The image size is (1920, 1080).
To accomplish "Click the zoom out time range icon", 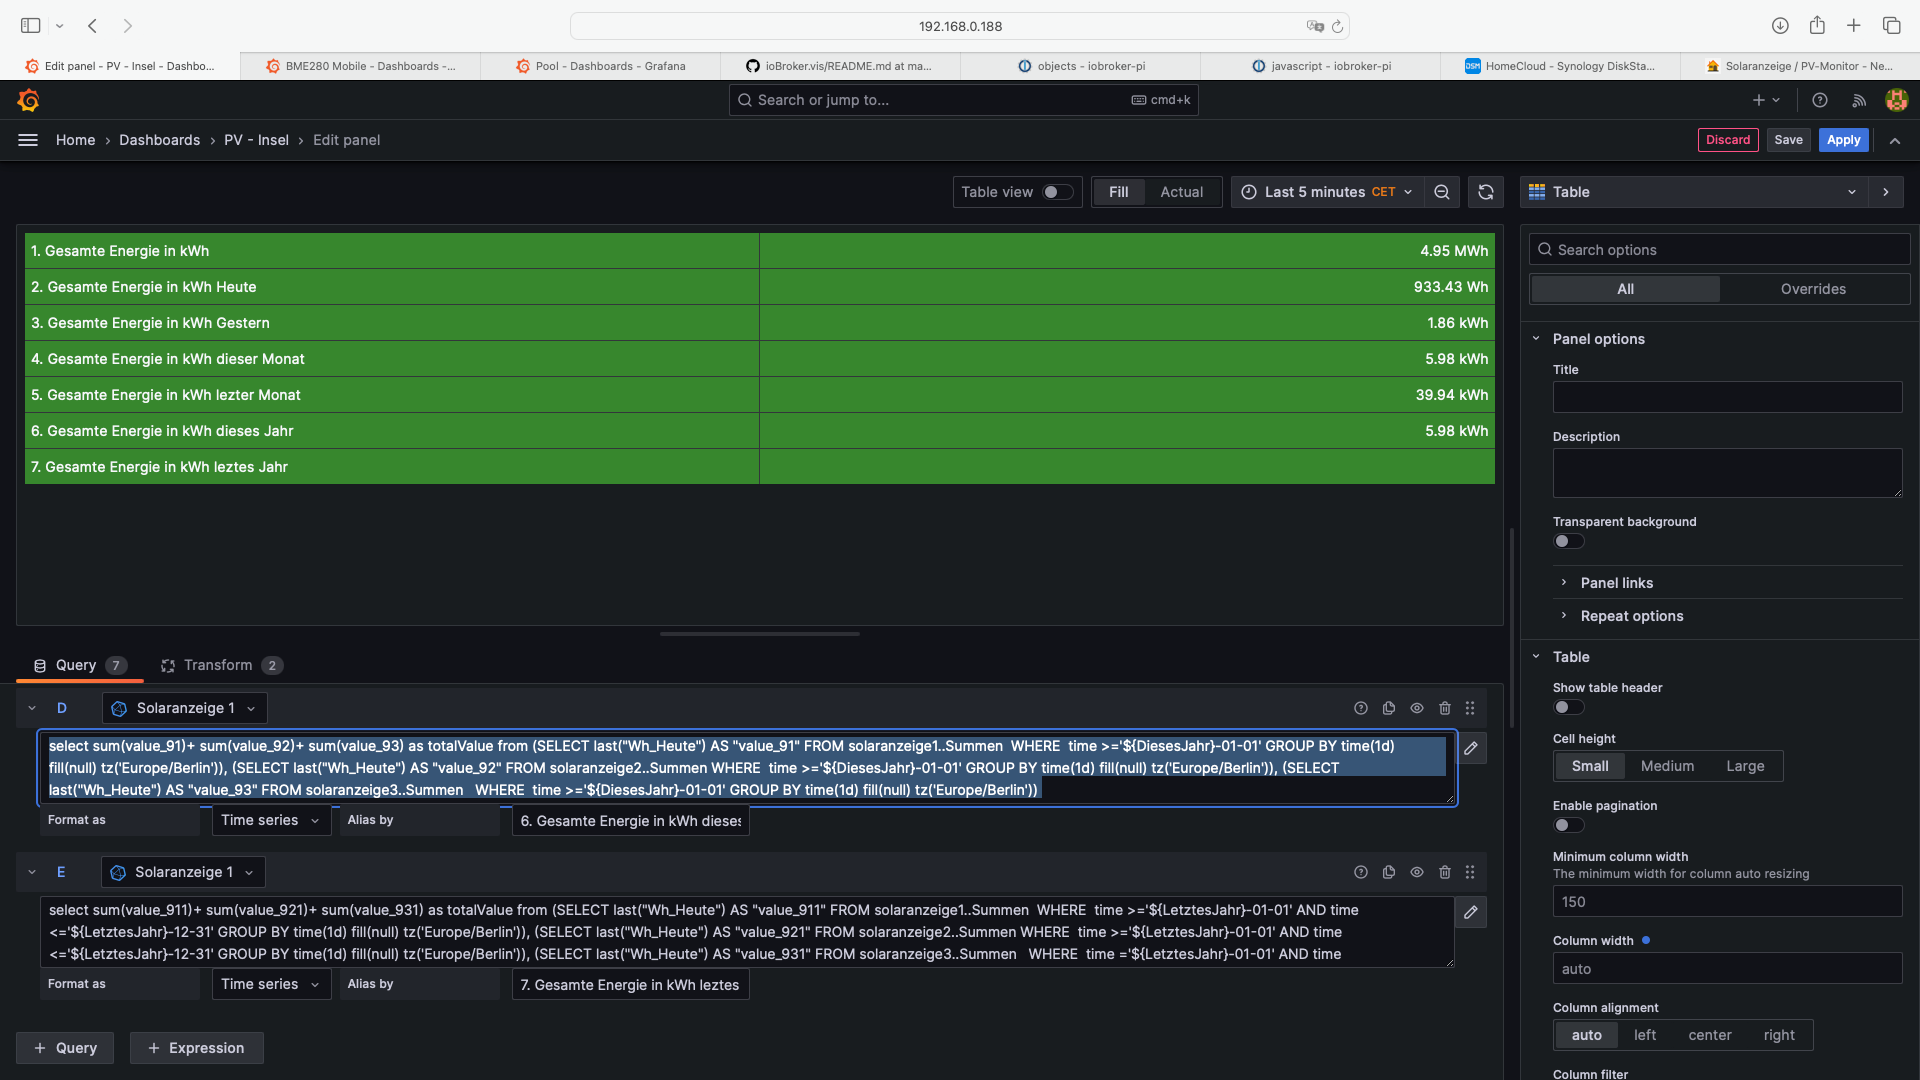I will point(1442,192).
